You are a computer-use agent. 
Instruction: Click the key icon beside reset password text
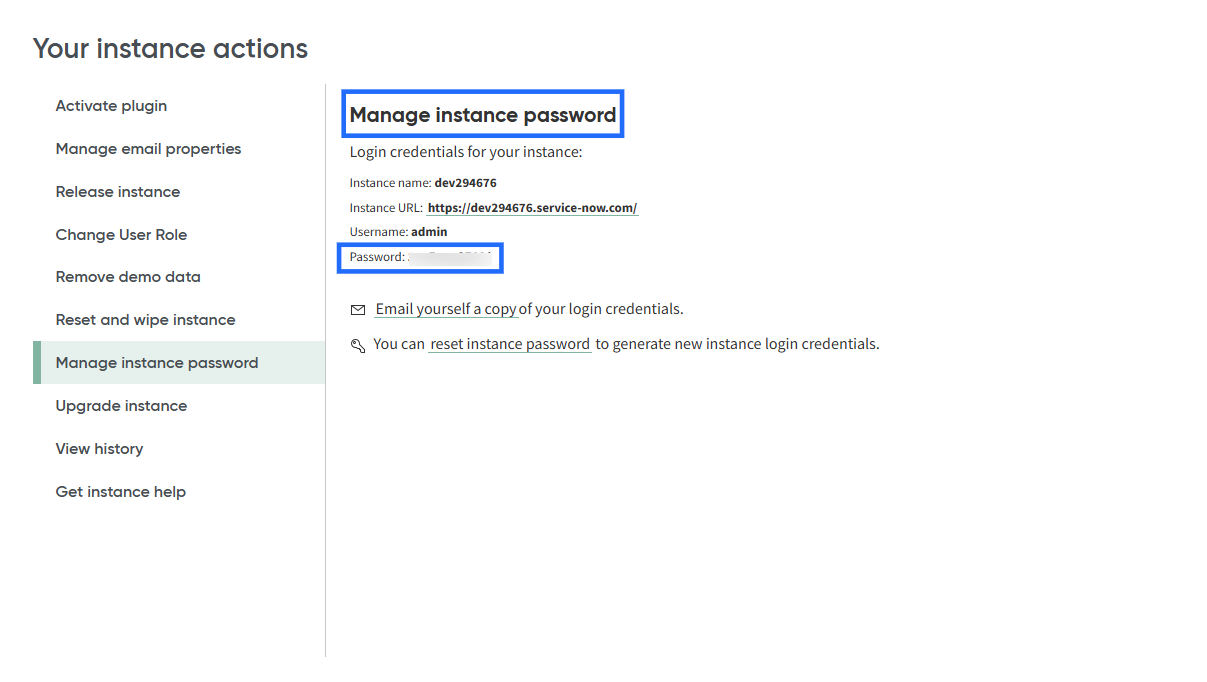click(x=358, y=345)
